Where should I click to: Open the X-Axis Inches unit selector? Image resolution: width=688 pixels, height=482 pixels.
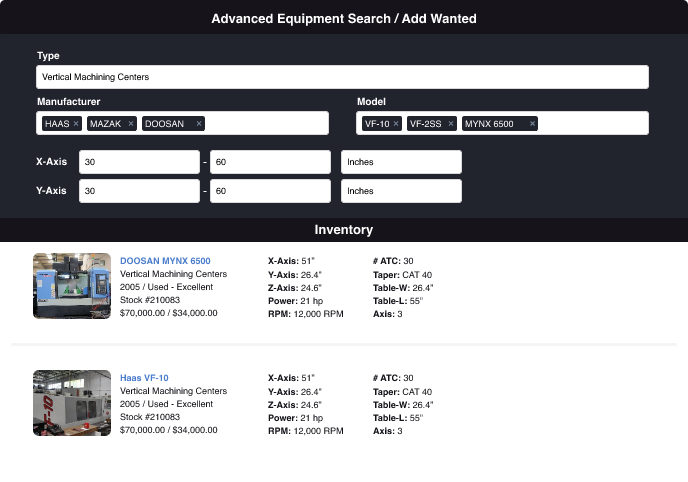coord(401,162)
